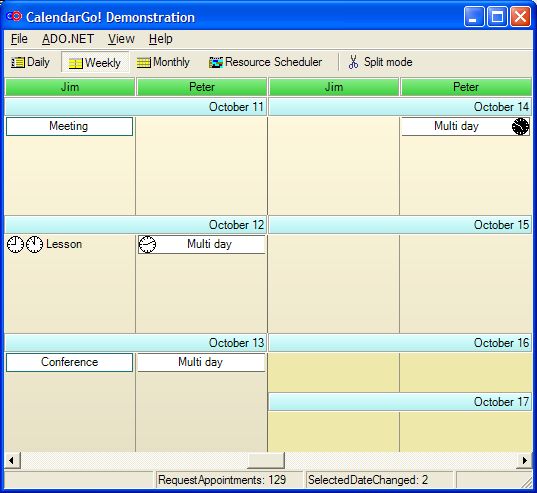Switch to the Daily view icon
The height and width of the screenshot is (493, 537).
click(18, 63)
